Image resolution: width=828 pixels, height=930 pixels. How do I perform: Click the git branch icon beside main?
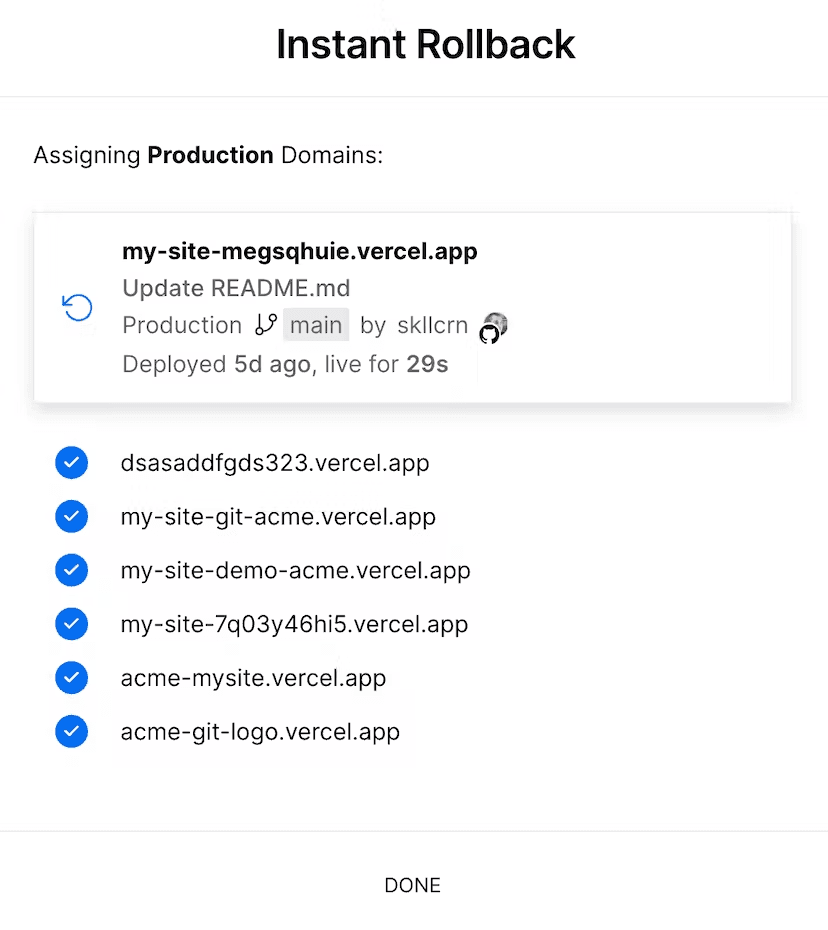point(266,325)
